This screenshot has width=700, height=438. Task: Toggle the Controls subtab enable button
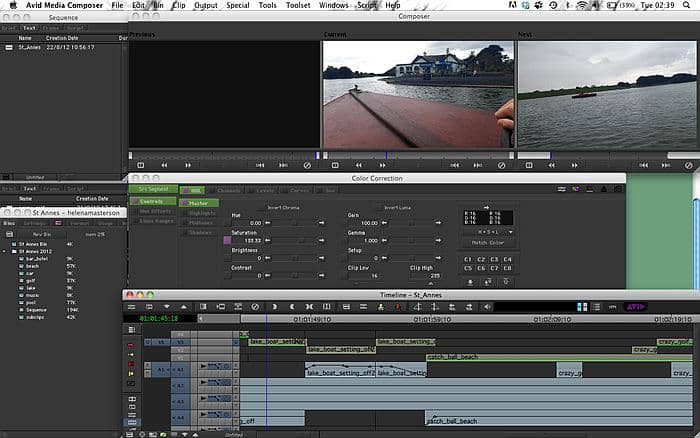click(134, 202)
